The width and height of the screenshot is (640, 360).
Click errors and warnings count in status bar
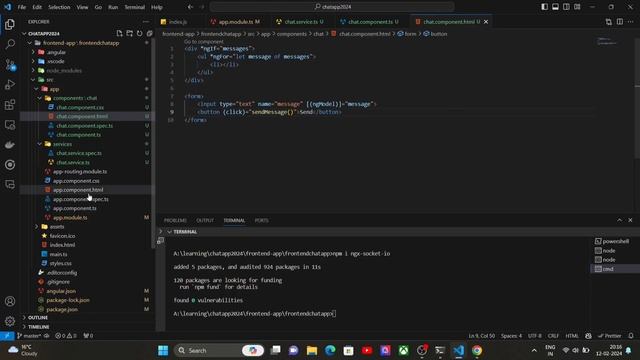point(66,336)
